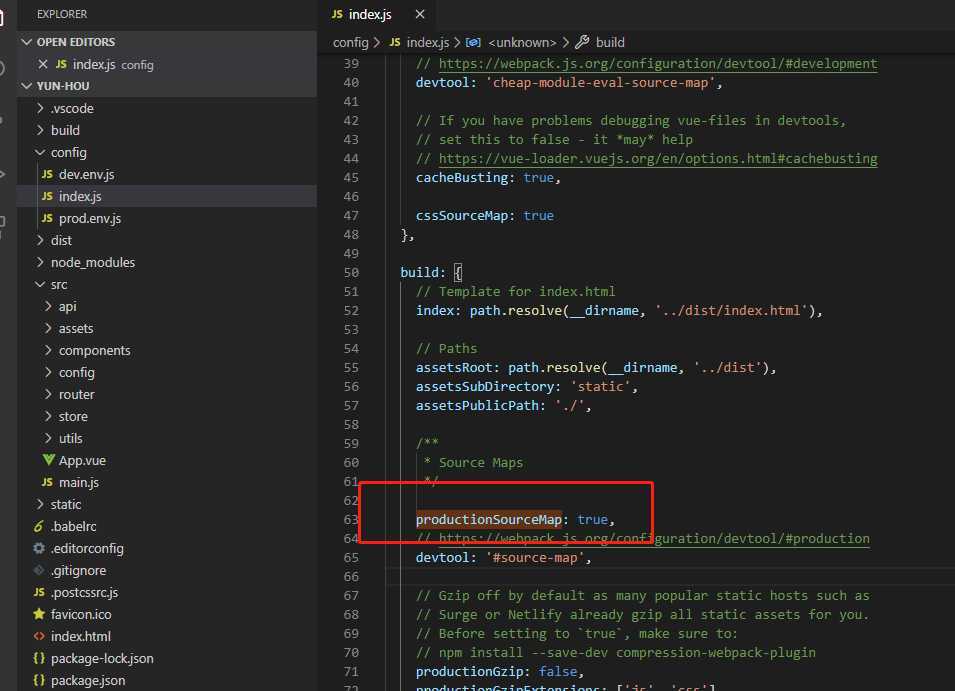Open prod.env.js from the explorer
This screenshot has width=955, height=691.
click(x=89, y=218)
